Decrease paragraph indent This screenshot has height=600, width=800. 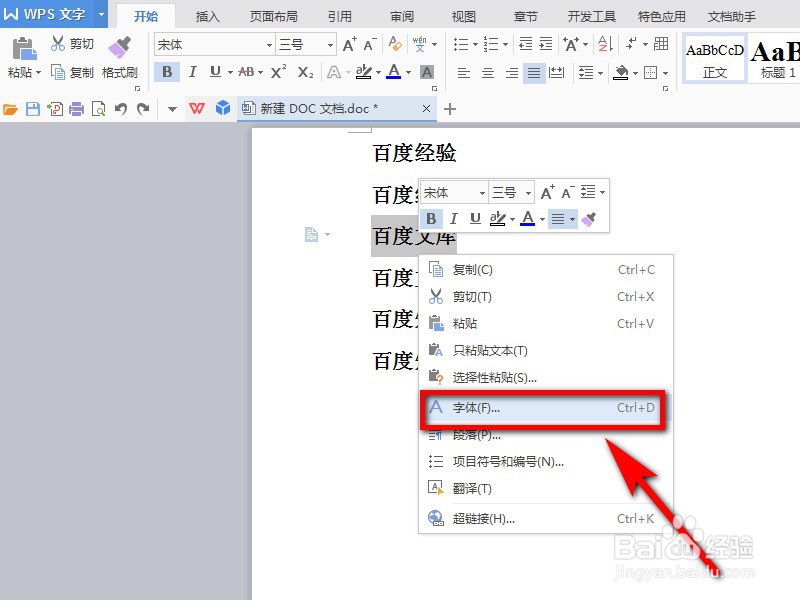point(526,44)
